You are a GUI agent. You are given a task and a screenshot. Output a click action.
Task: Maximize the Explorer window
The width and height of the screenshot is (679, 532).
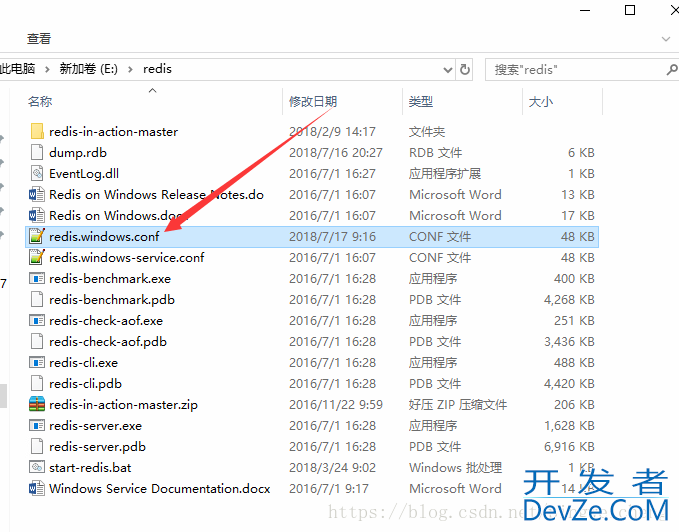(x=630, y=10)
